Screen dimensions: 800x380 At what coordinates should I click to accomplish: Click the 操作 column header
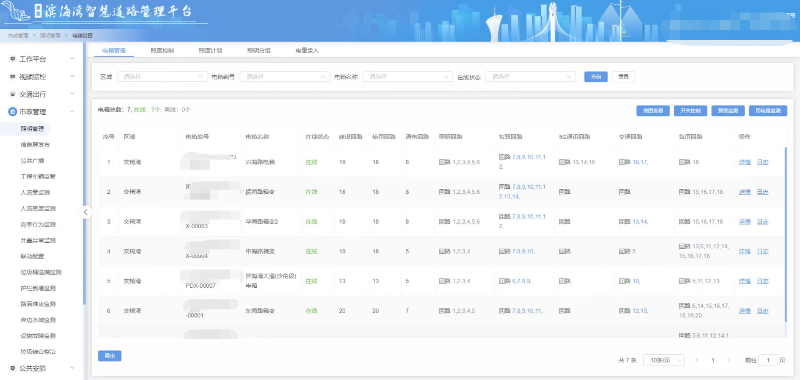(744, 137)
